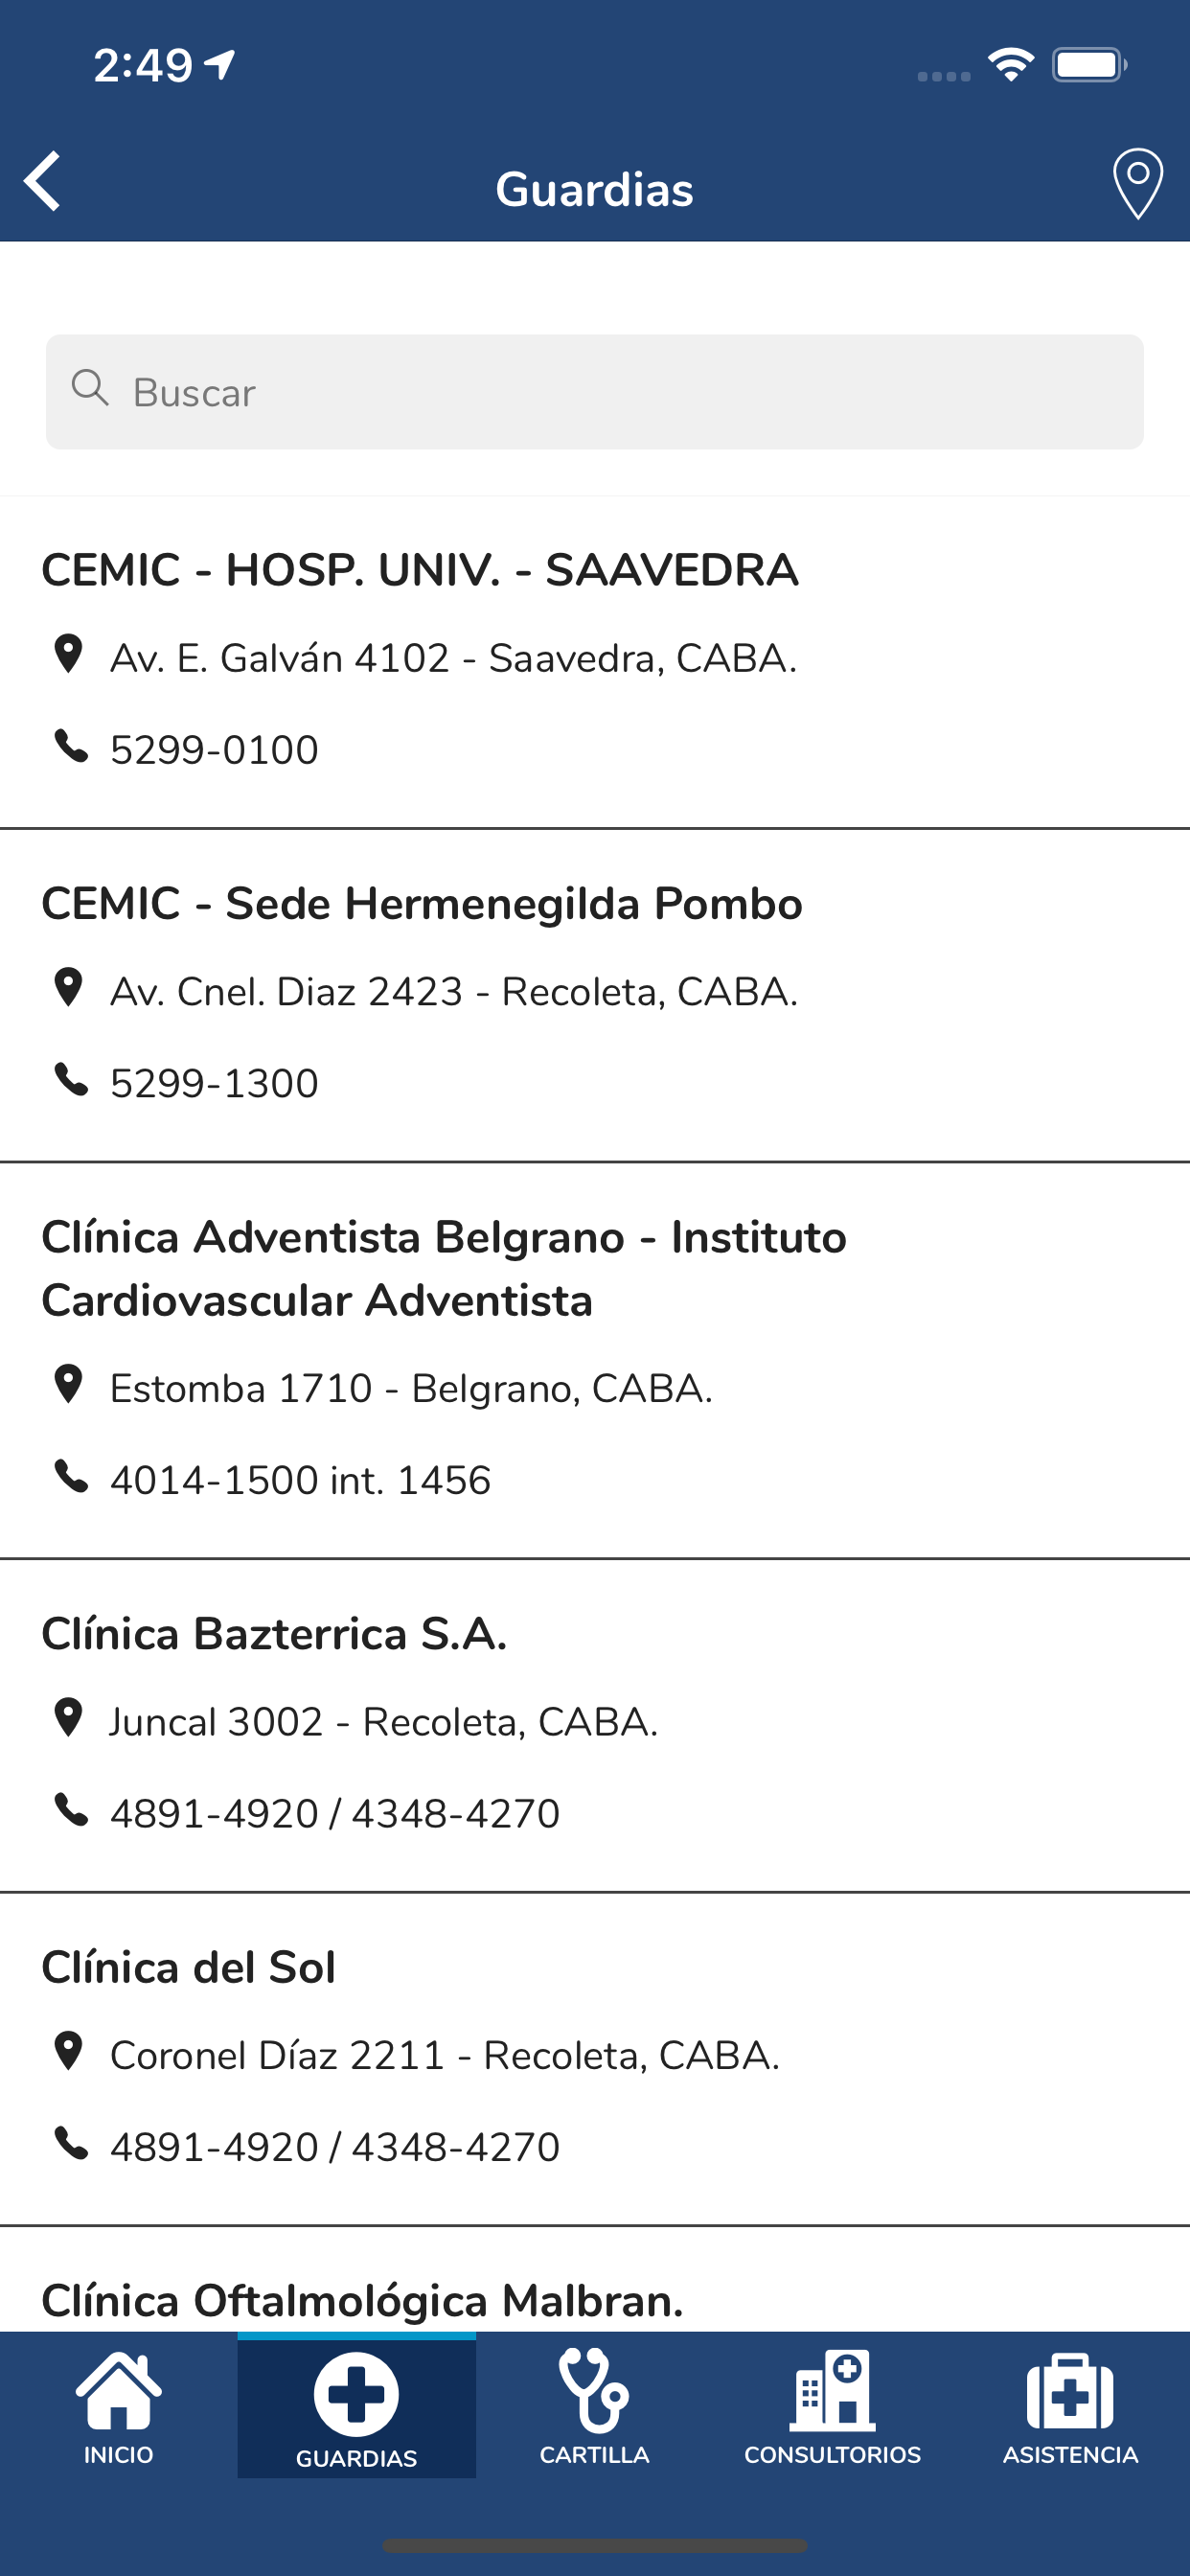Select Clínica Adventista Belgrano listing
The image size is (1190, 2576).
tap(595, 1361)
